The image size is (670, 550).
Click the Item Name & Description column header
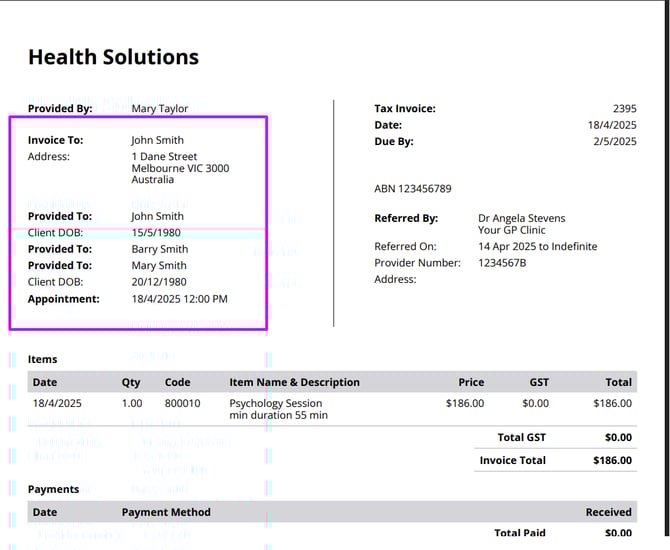(x=294, y=382)
